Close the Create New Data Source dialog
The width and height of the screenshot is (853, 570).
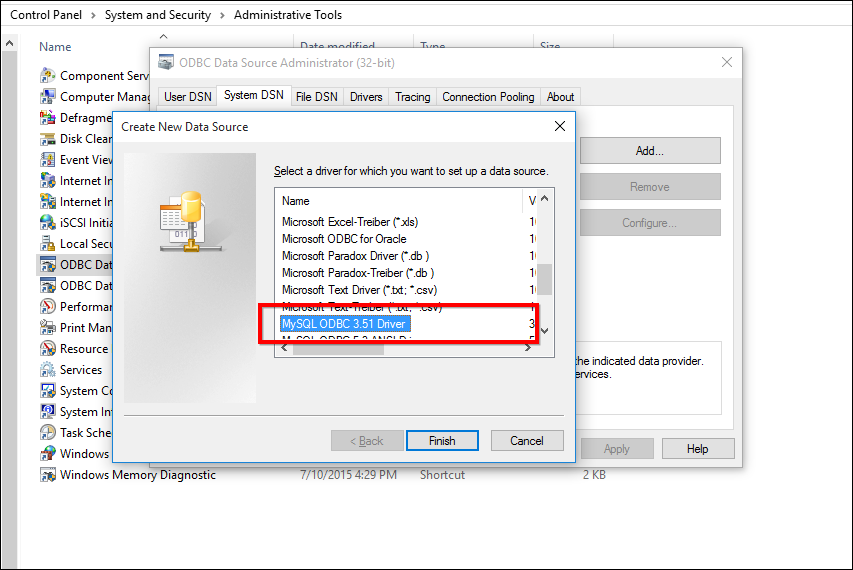click(x=560, y=126)
